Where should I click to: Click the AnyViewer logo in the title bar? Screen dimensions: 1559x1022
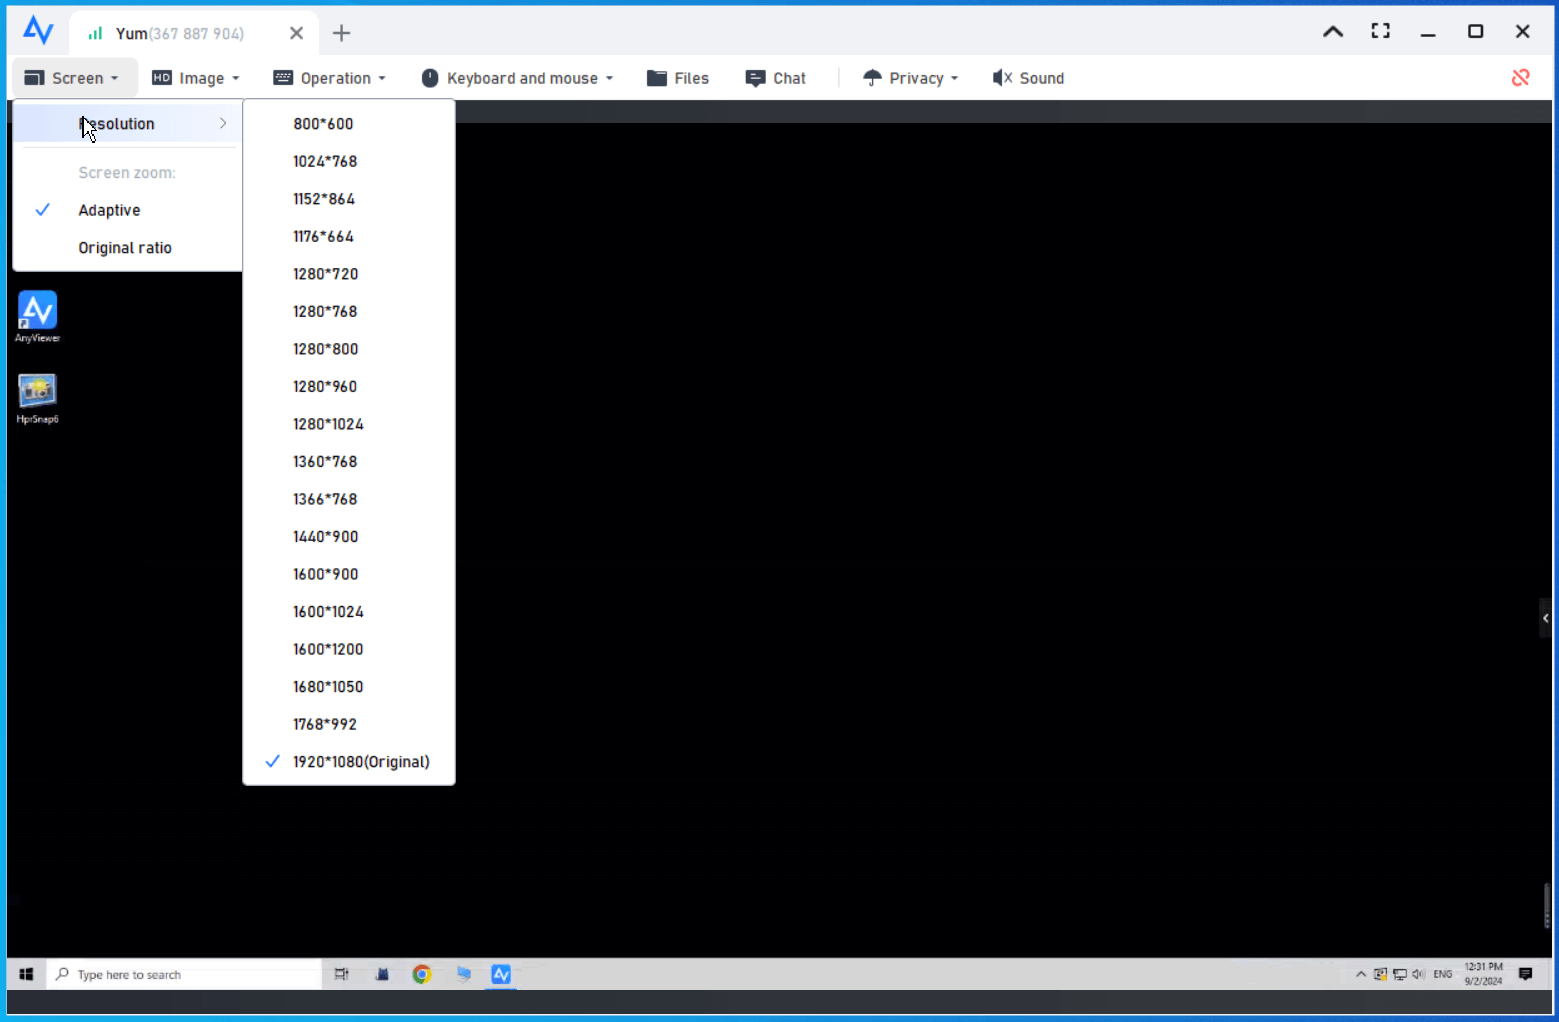(x=38, y=31)
